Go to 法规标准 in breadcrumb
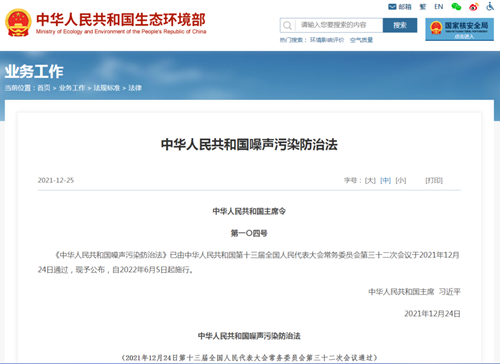The image size is (500, 364). click(x=107, y=88)
